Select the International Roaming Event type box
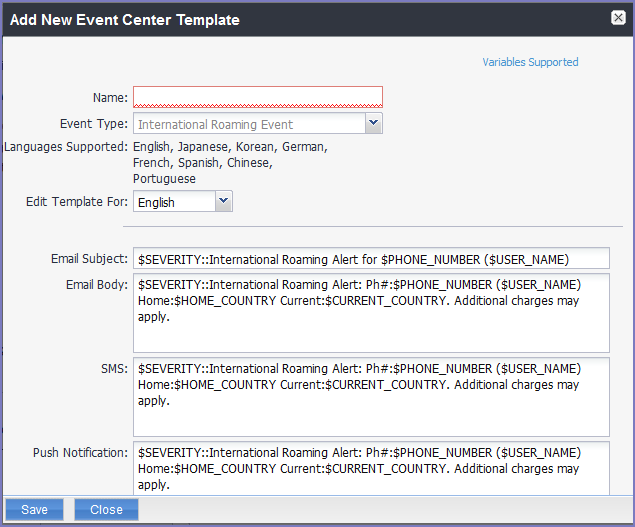The width and height of the screenshot is (635, 527). point(248,124)
